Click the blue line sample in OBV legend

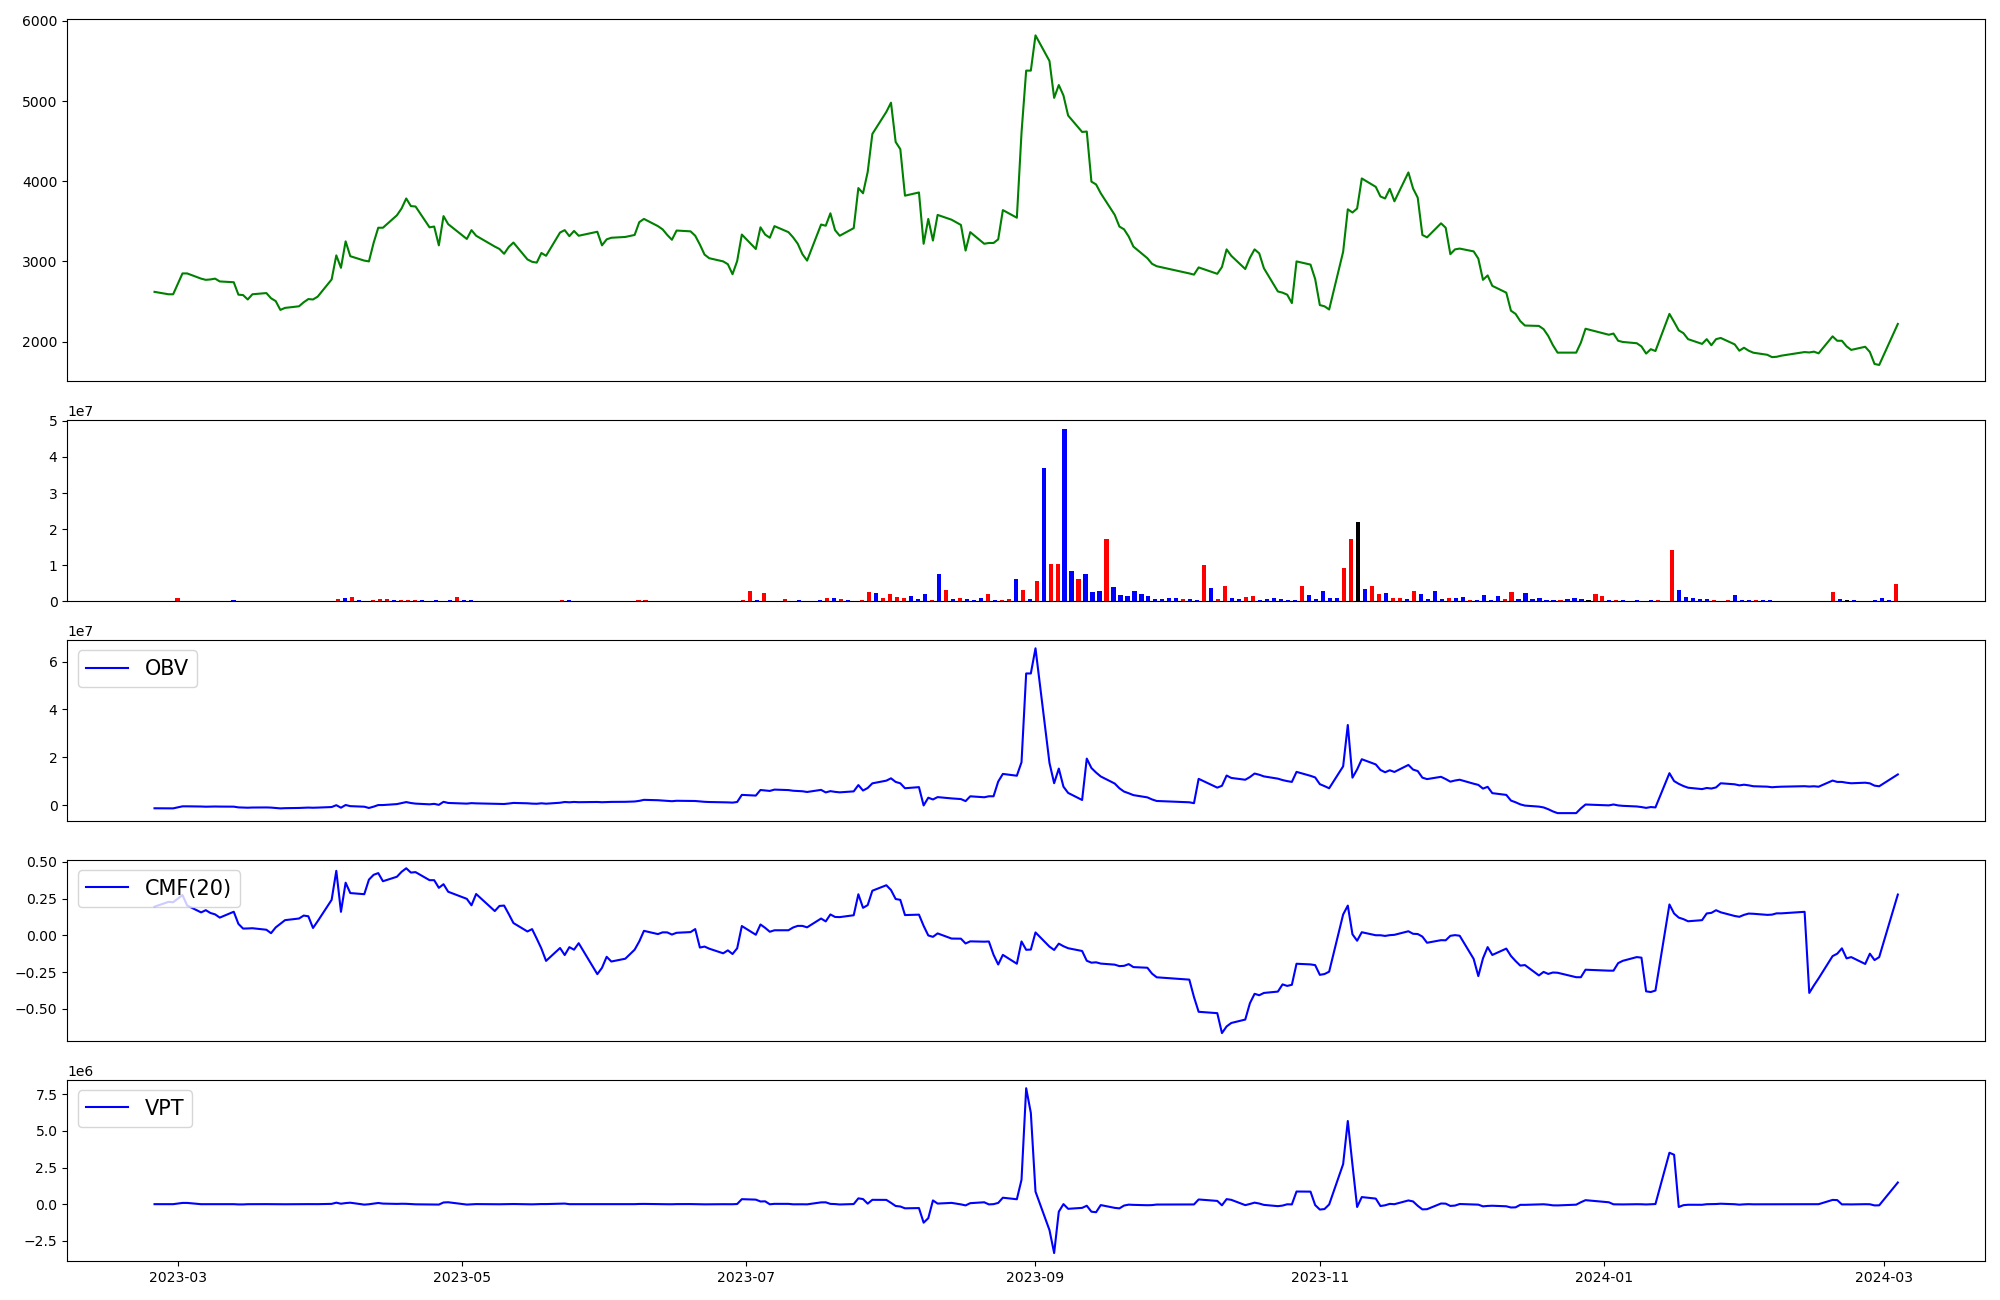(x=107, y=669)
